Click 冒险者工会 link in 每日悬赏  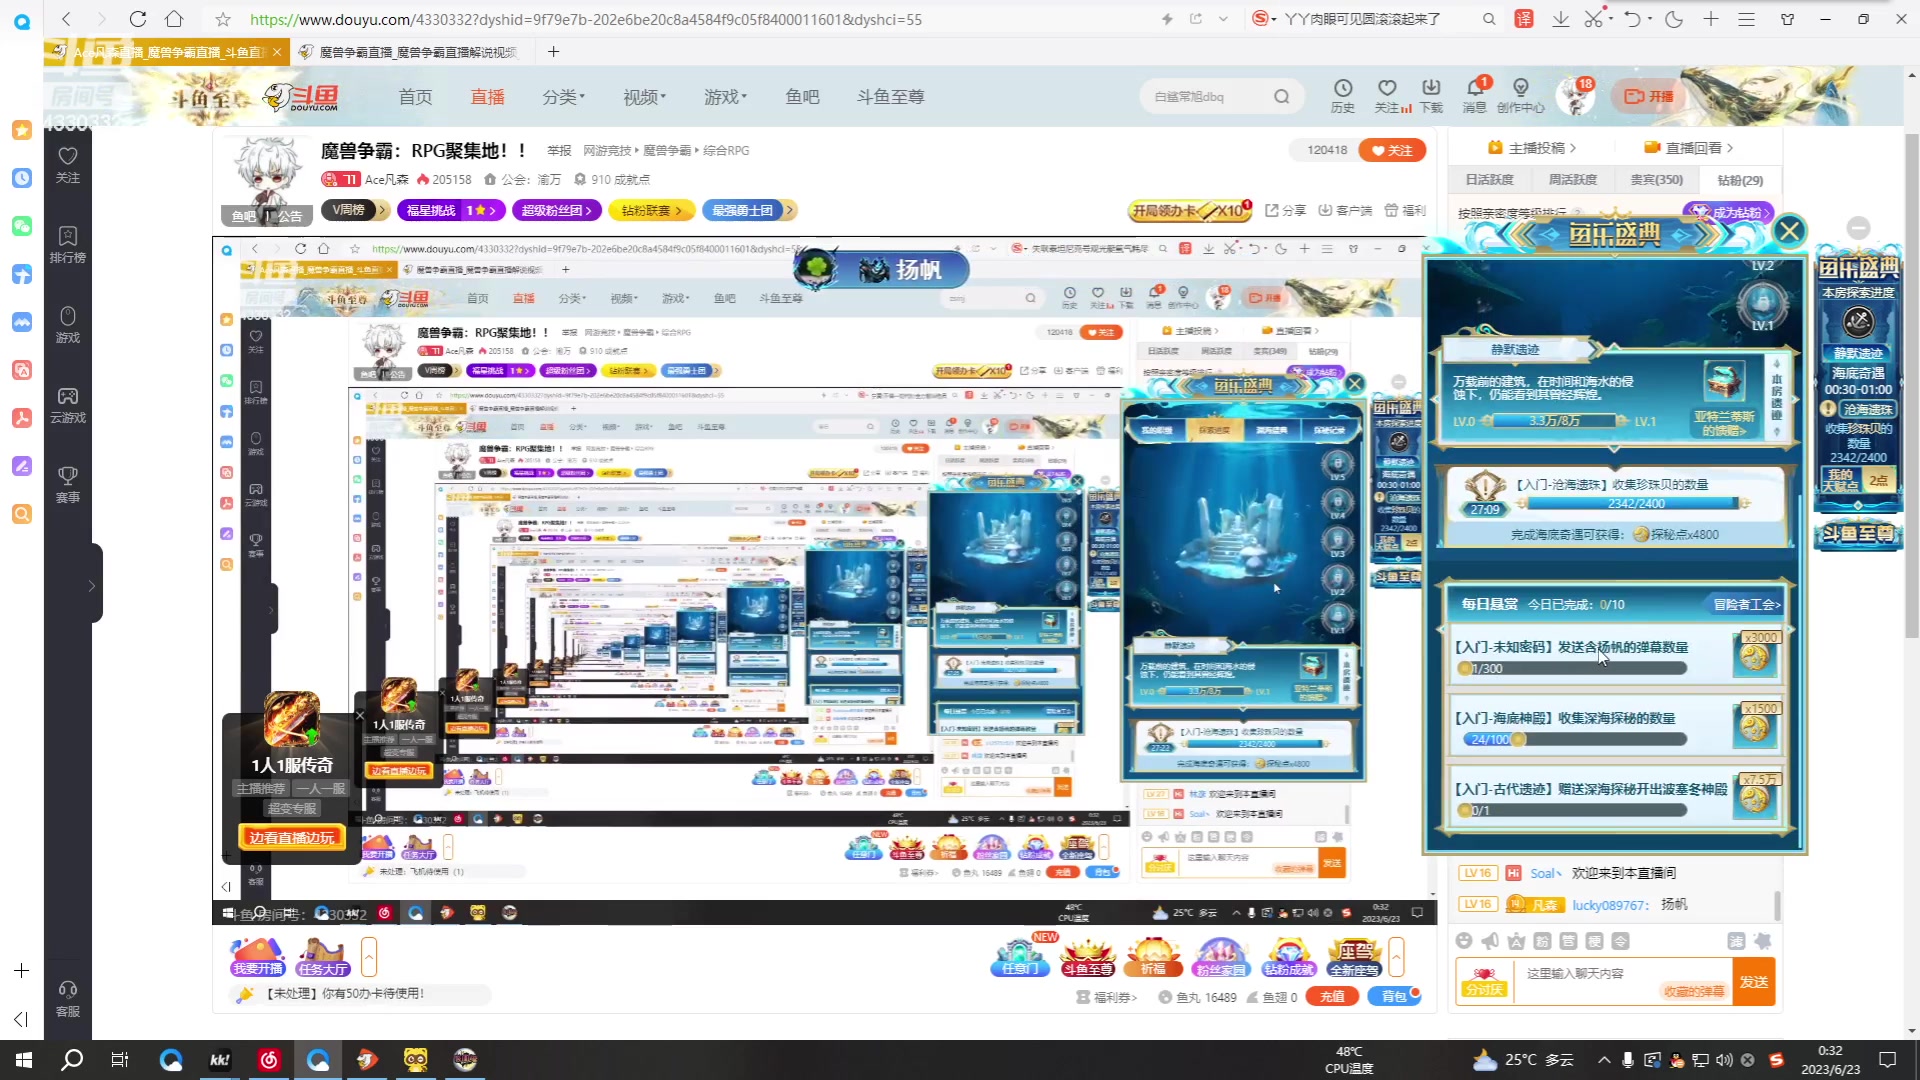[1746, 604]
